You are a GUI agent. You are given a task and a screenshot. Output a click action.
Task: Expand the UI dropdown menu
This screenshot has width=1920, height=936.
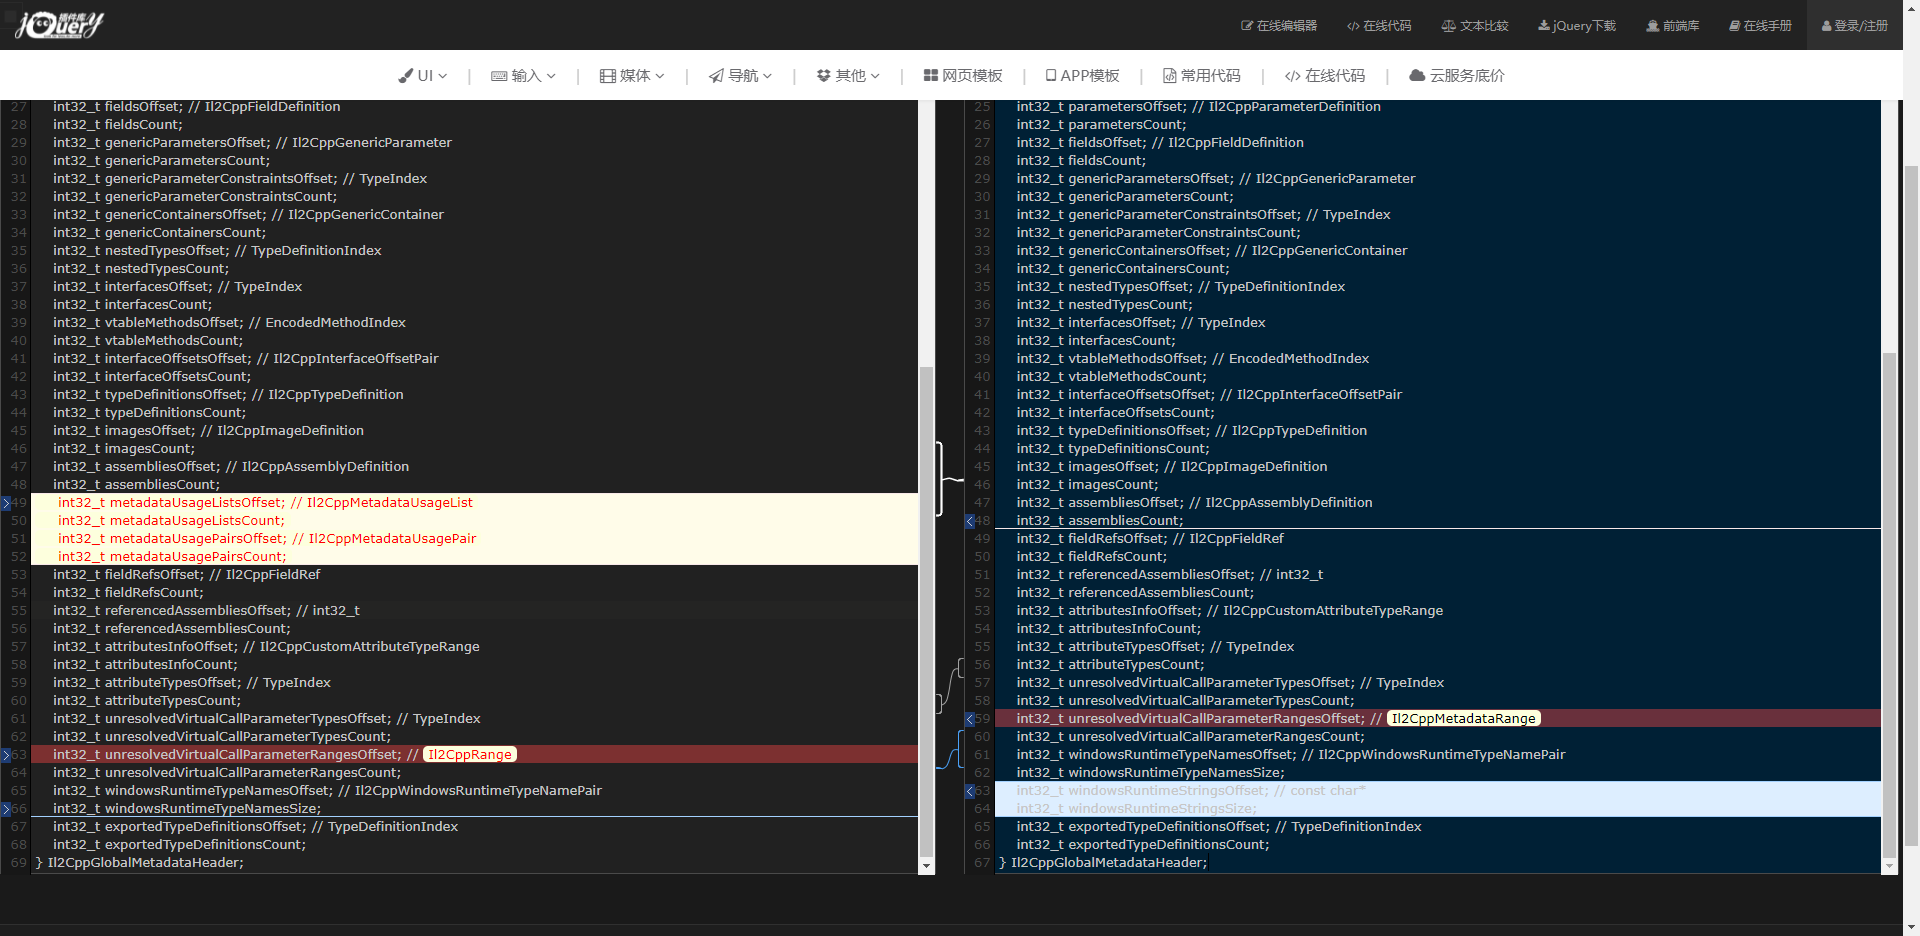[x=422, y=76]
